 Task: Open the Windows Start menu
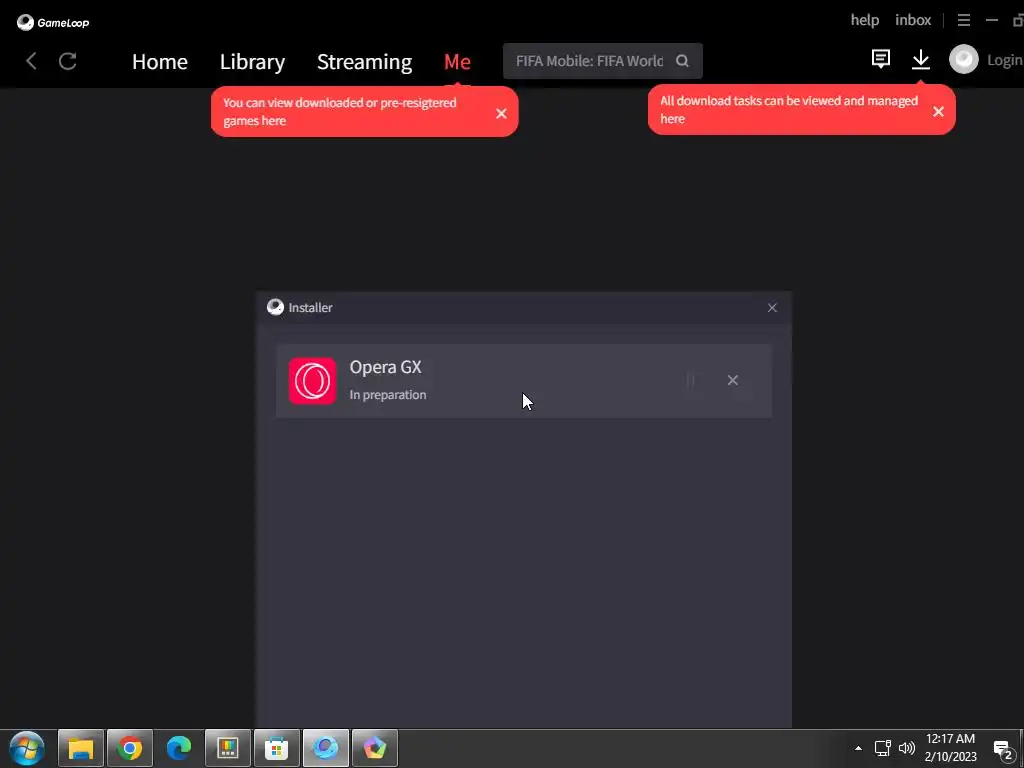point(27,748)
